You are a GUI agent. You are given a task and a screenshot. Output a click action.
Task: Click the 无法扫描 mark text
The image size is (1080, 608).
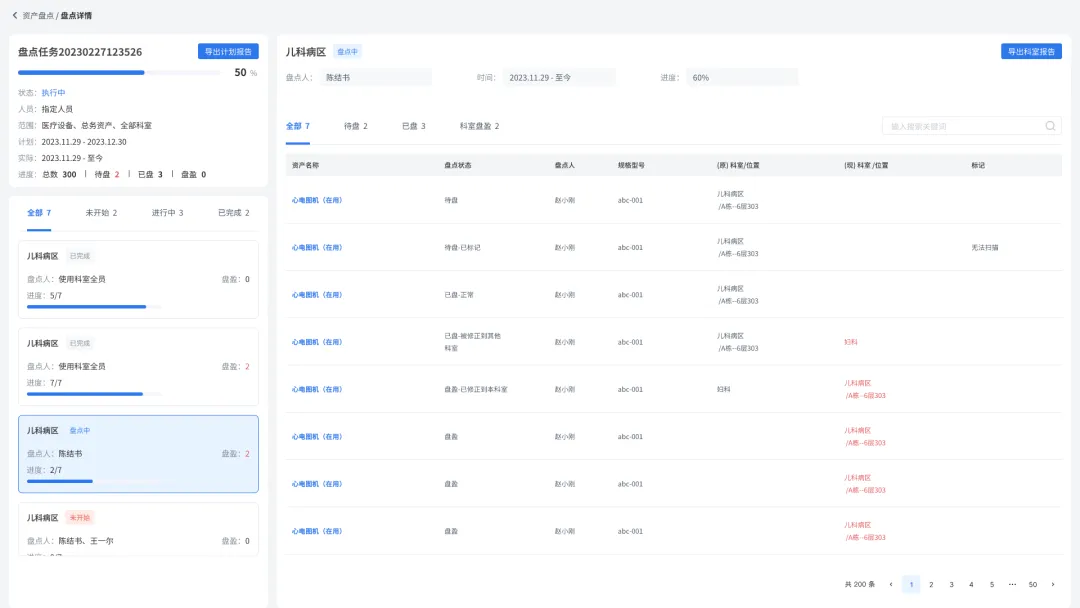[985, 248]
